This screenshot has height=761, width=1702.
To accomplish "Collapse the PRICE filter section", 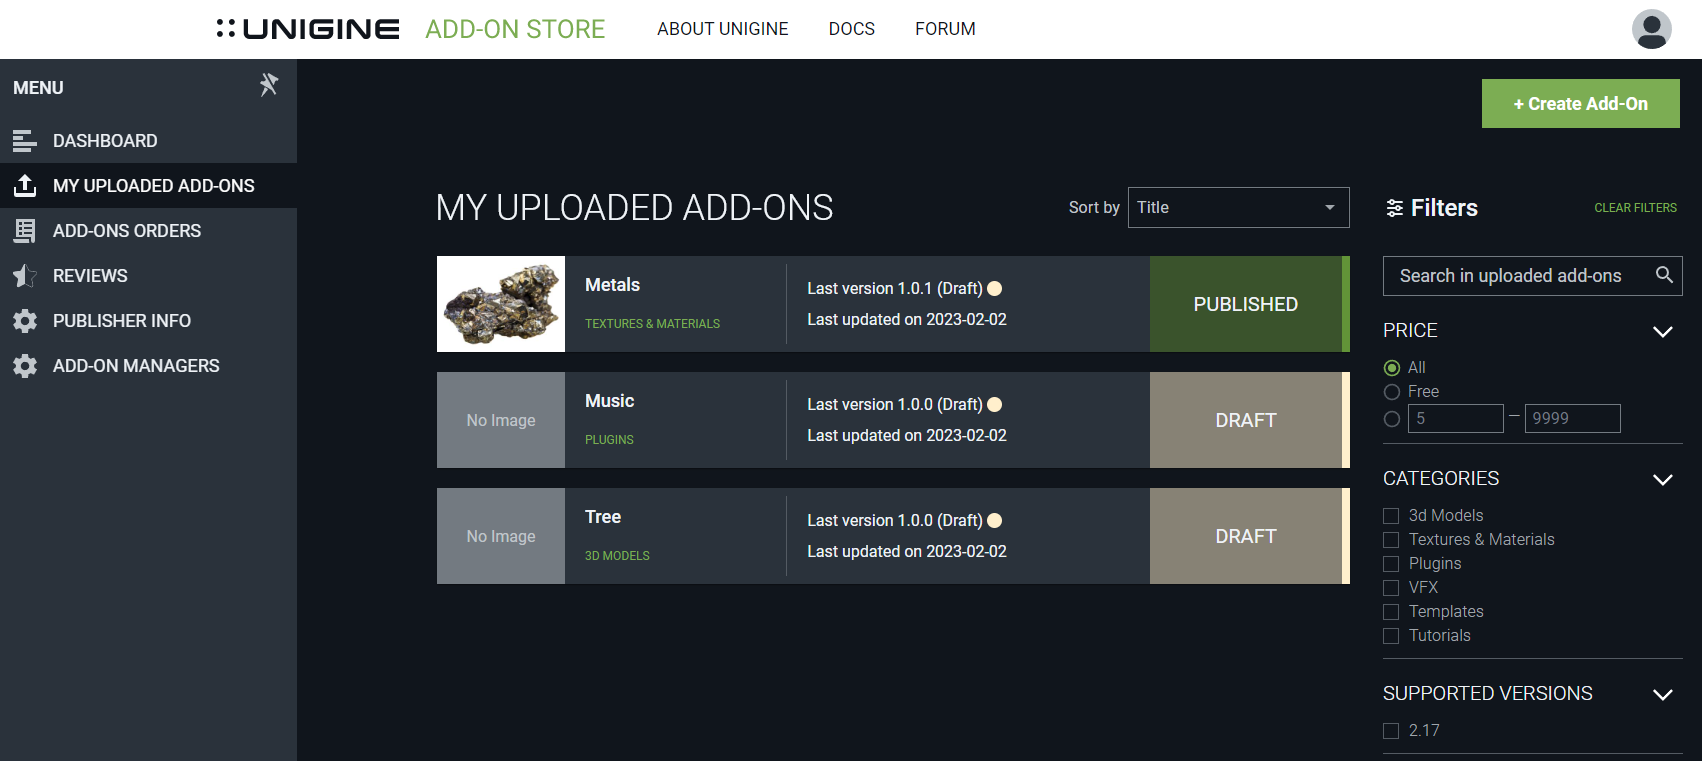I will click(1662, 331).
